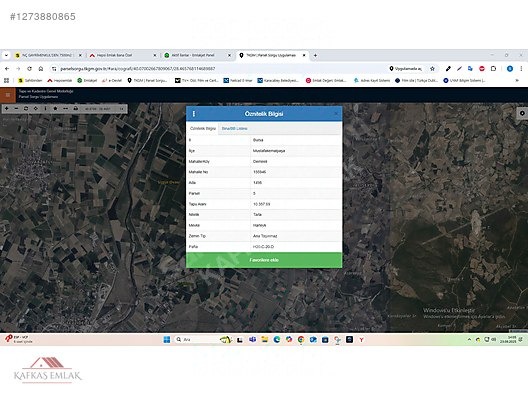Select the locate/crosshair map tool

(36, 108)
